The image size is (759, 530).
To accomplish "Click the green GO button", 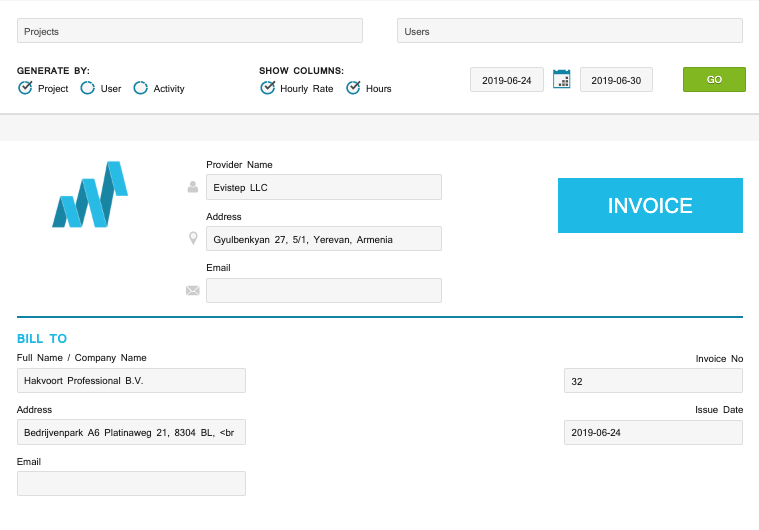I will coord(714,79).
